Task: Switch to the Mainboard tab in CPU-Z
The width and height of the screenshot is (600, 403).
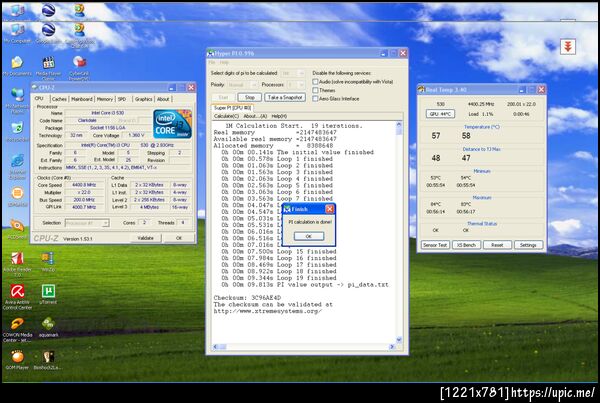Action: [x=82, y=99]
